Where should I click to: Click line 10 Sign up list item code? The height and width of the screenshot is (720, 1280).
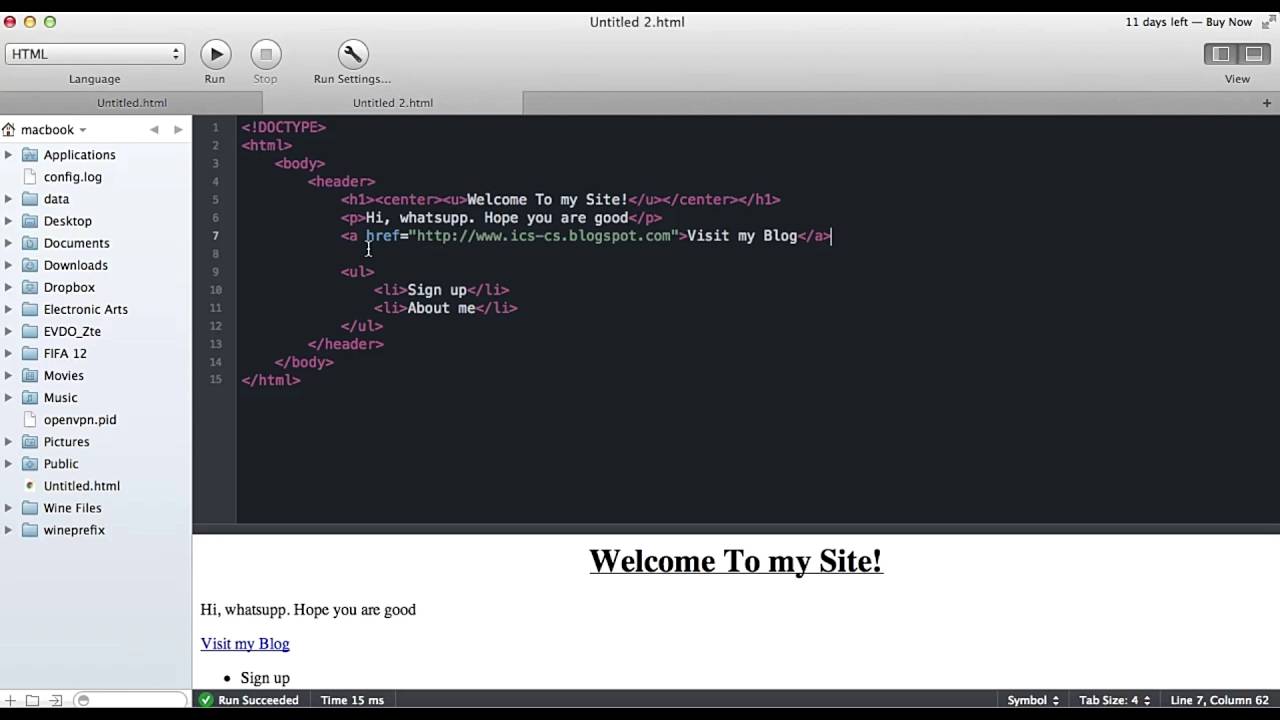442,290
